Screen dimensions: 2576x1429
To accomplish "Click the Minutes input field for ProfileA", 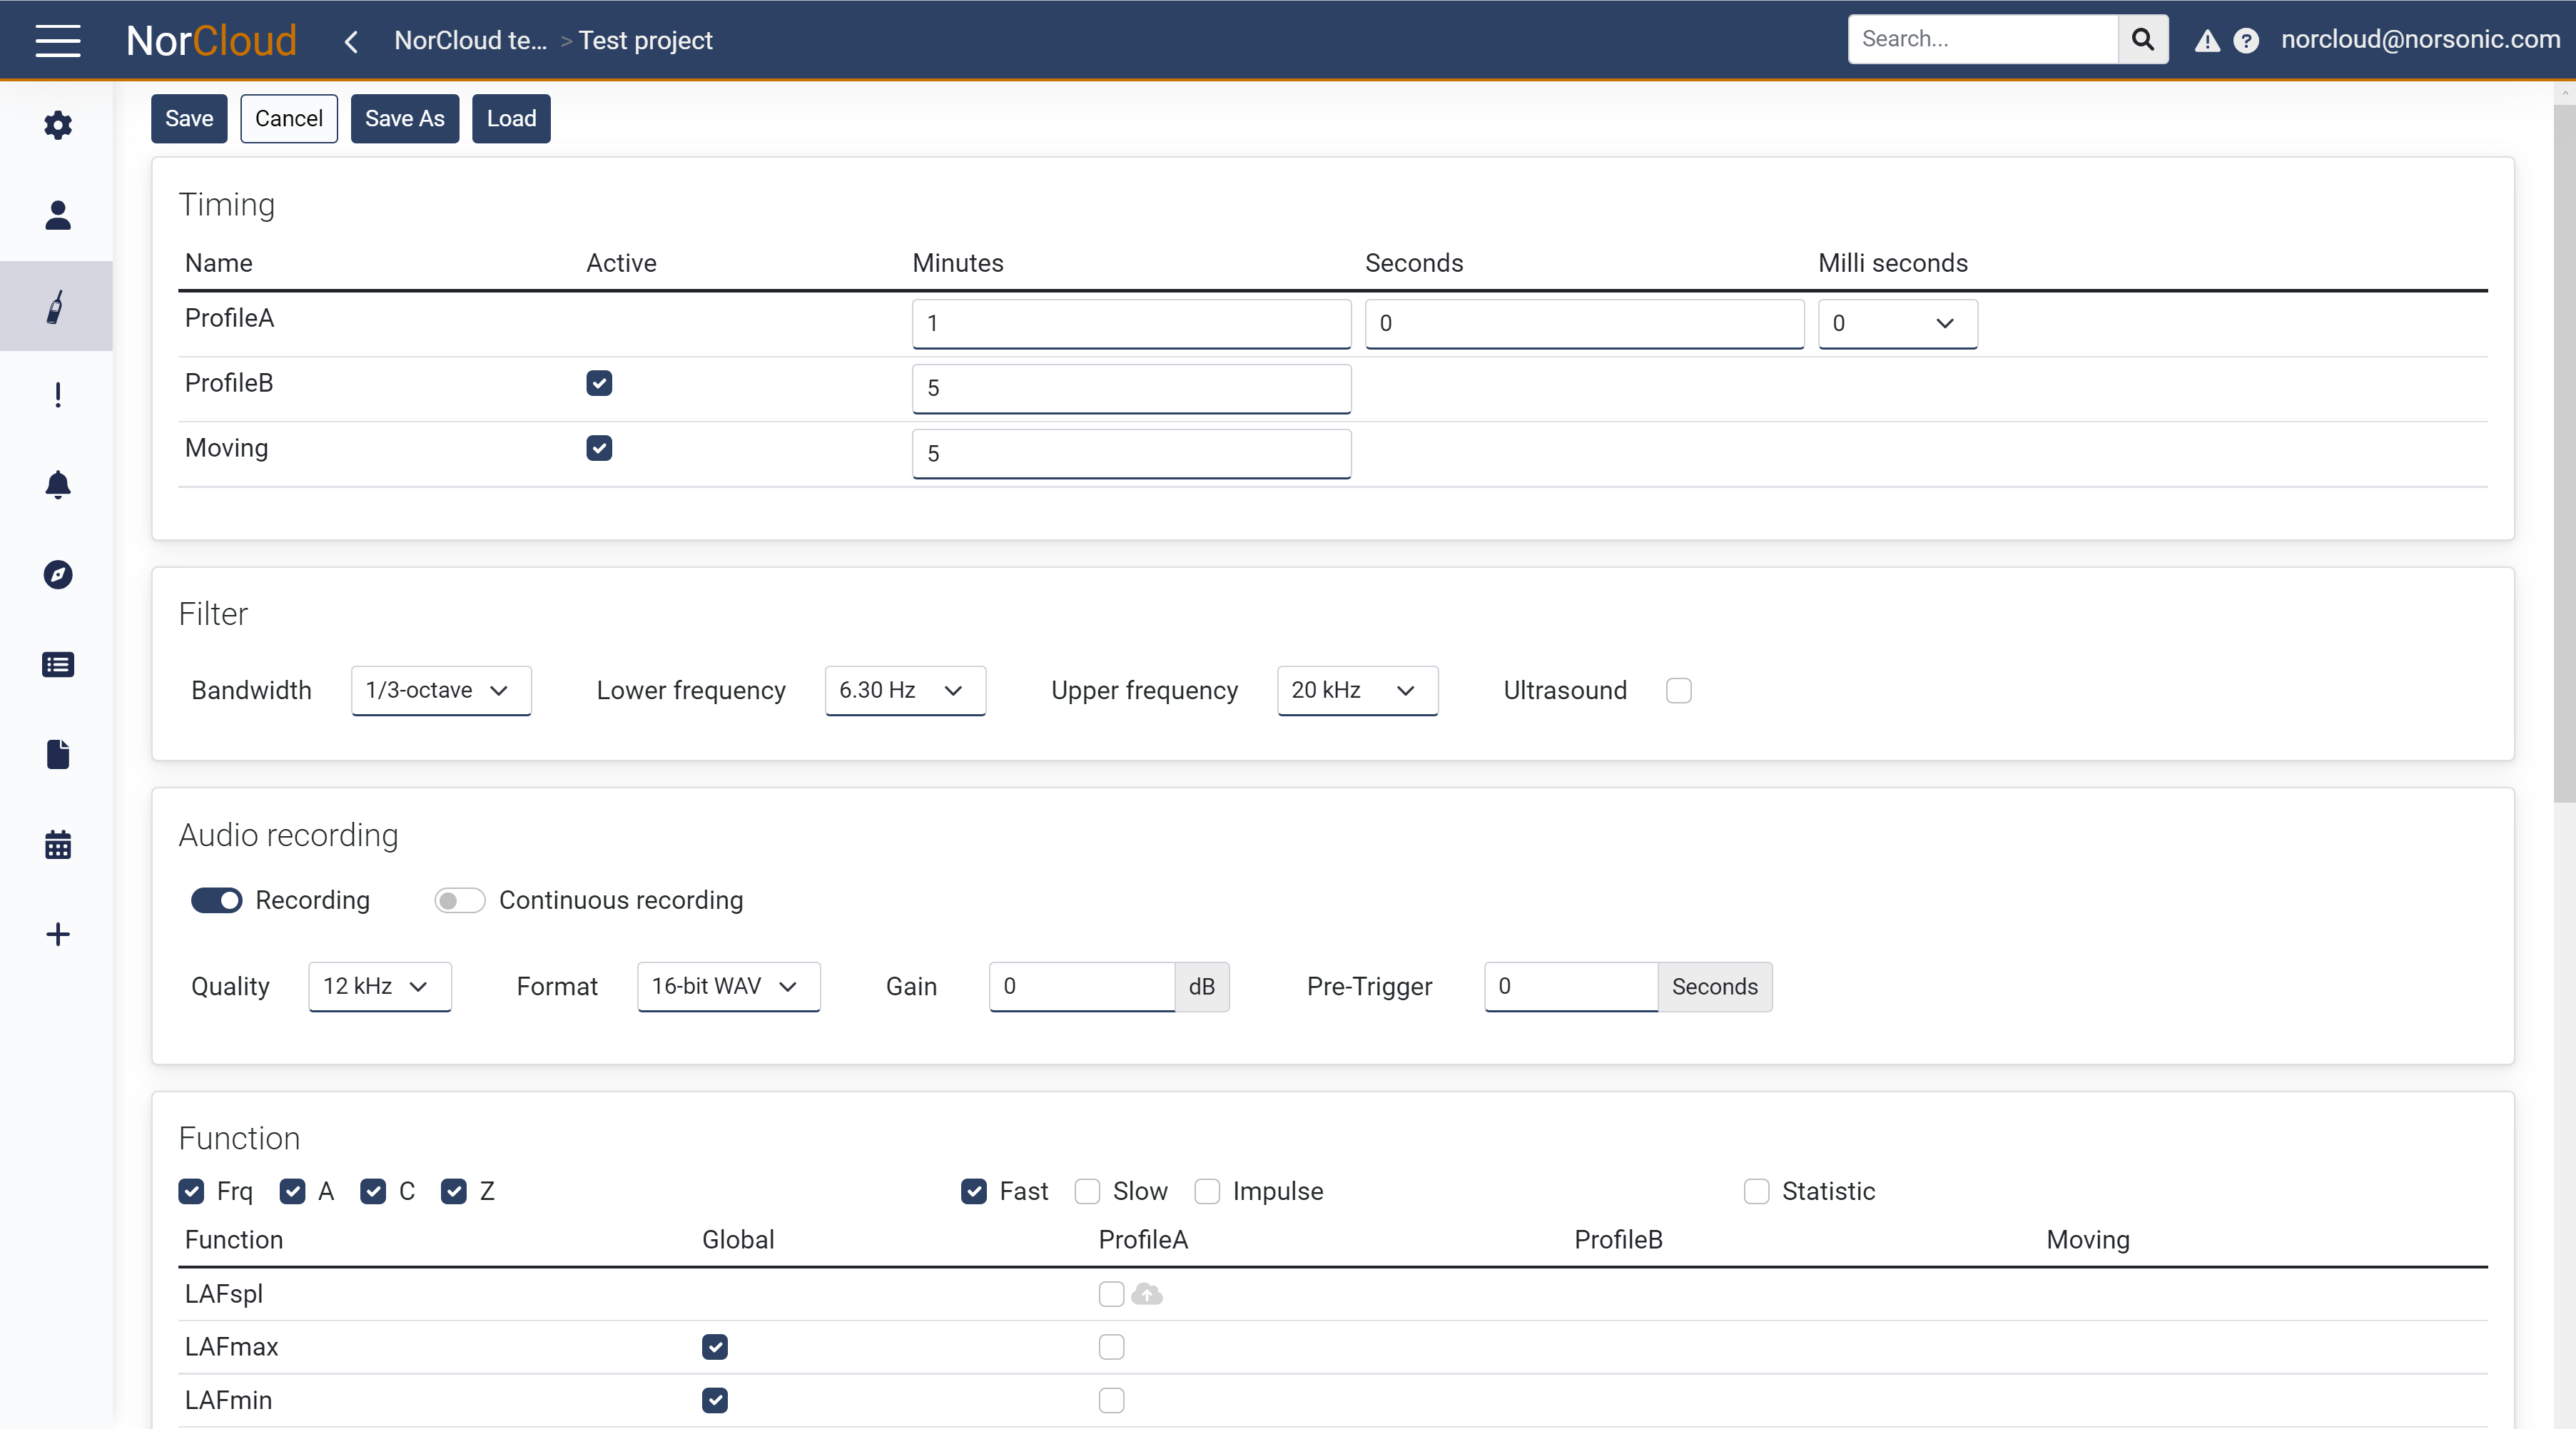I will coord(1132,322).
